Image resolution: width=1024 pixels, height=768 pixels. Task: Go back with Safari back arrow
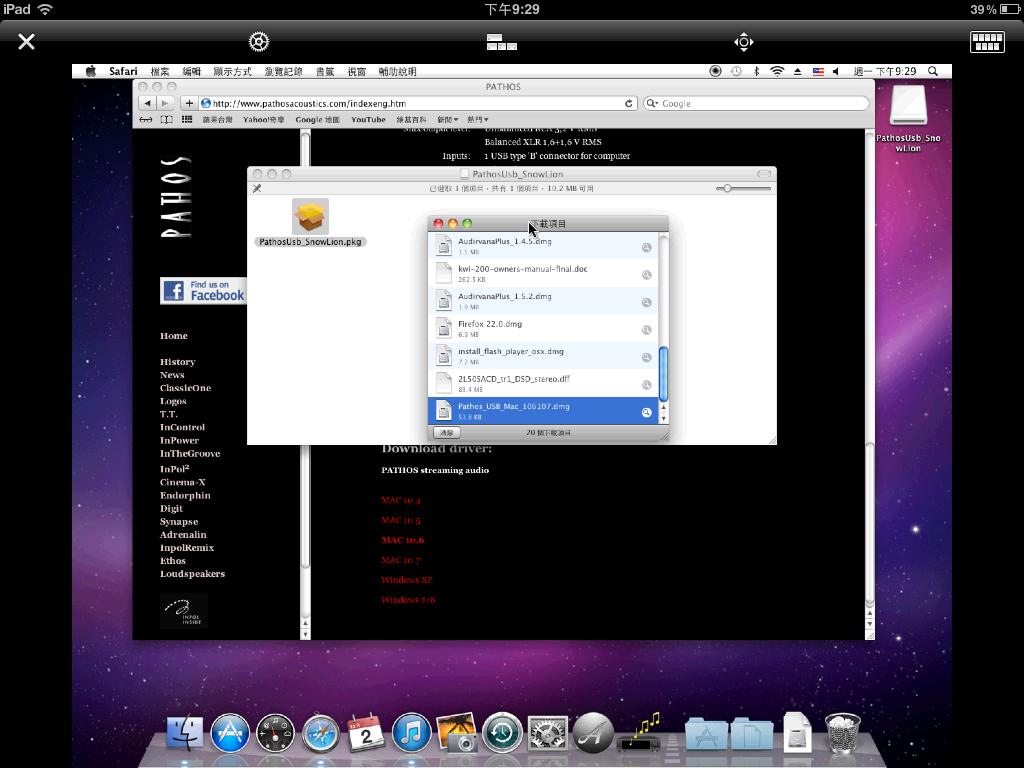148,103
